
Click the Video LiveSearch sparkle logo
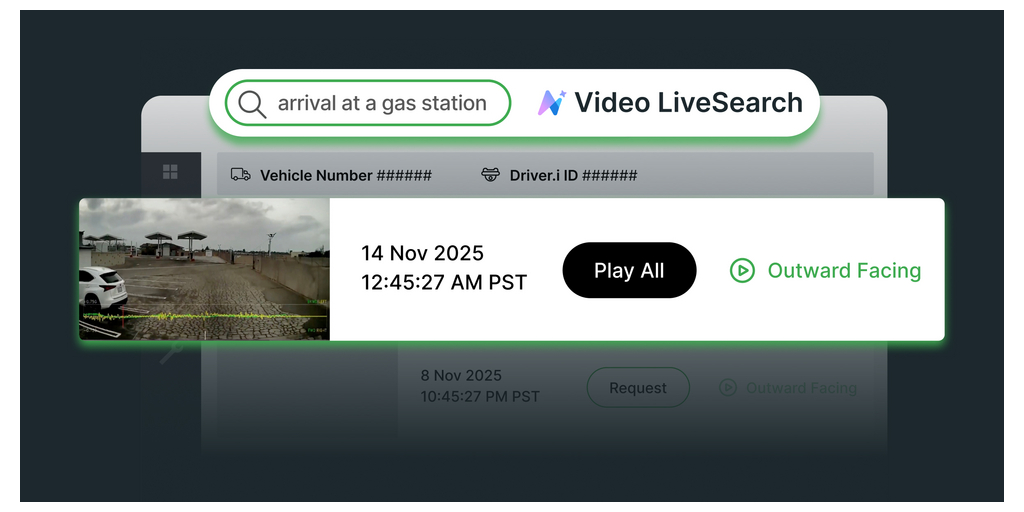tap(551, 103)
